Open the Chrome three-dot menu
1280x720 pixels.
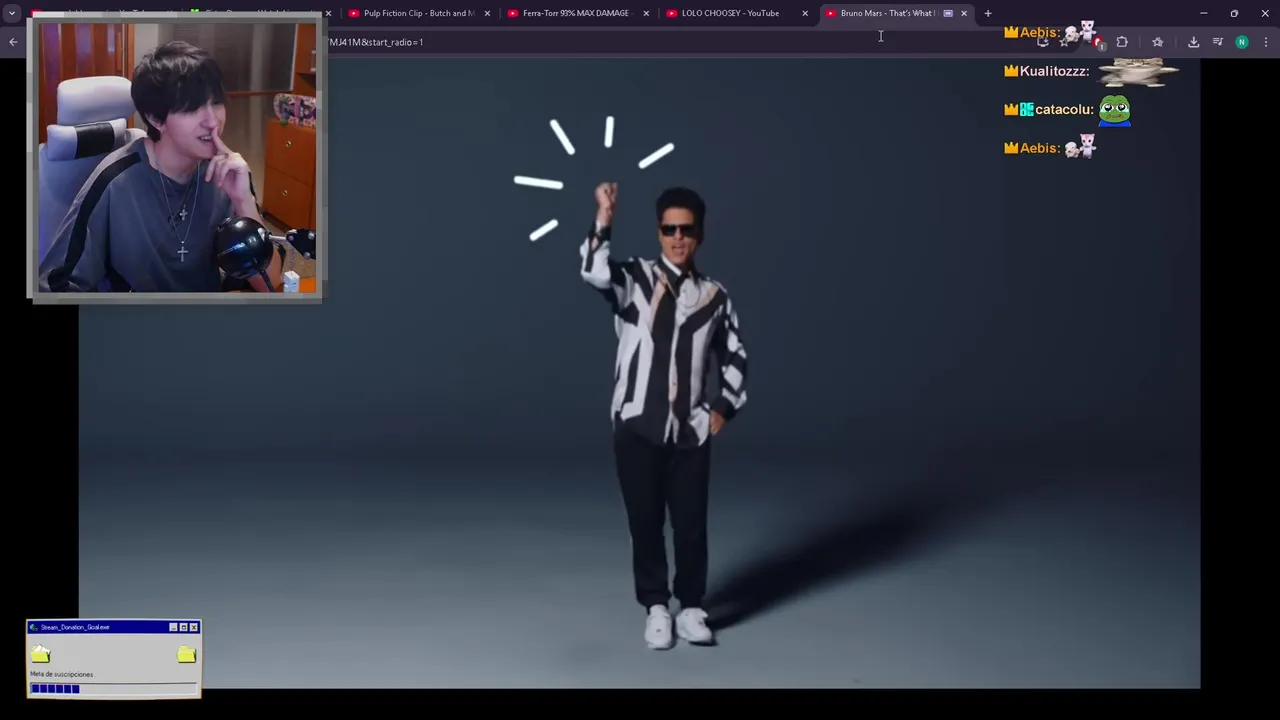point(1266,42)
